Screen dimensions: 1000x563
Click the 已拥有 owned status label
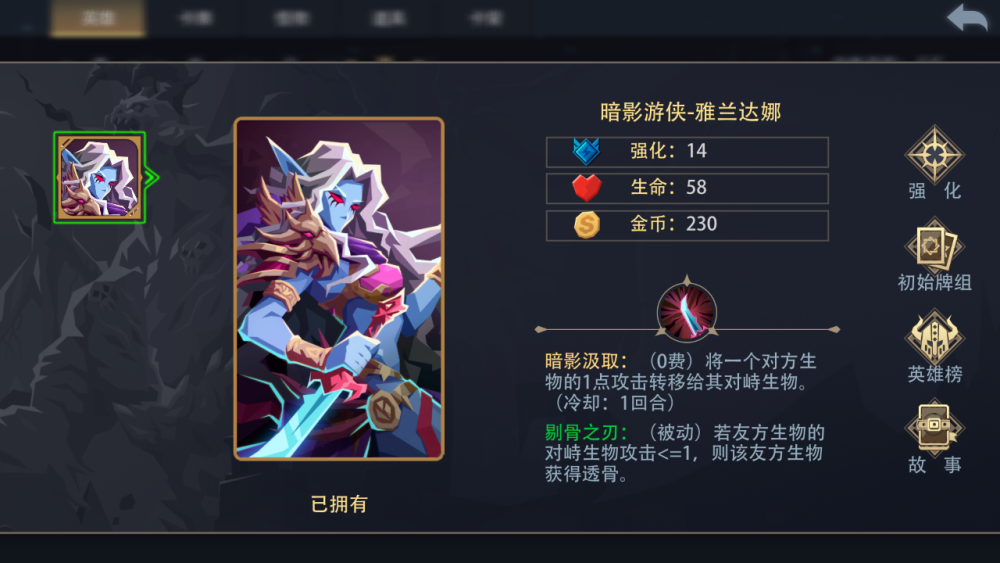tap(339, 504)
